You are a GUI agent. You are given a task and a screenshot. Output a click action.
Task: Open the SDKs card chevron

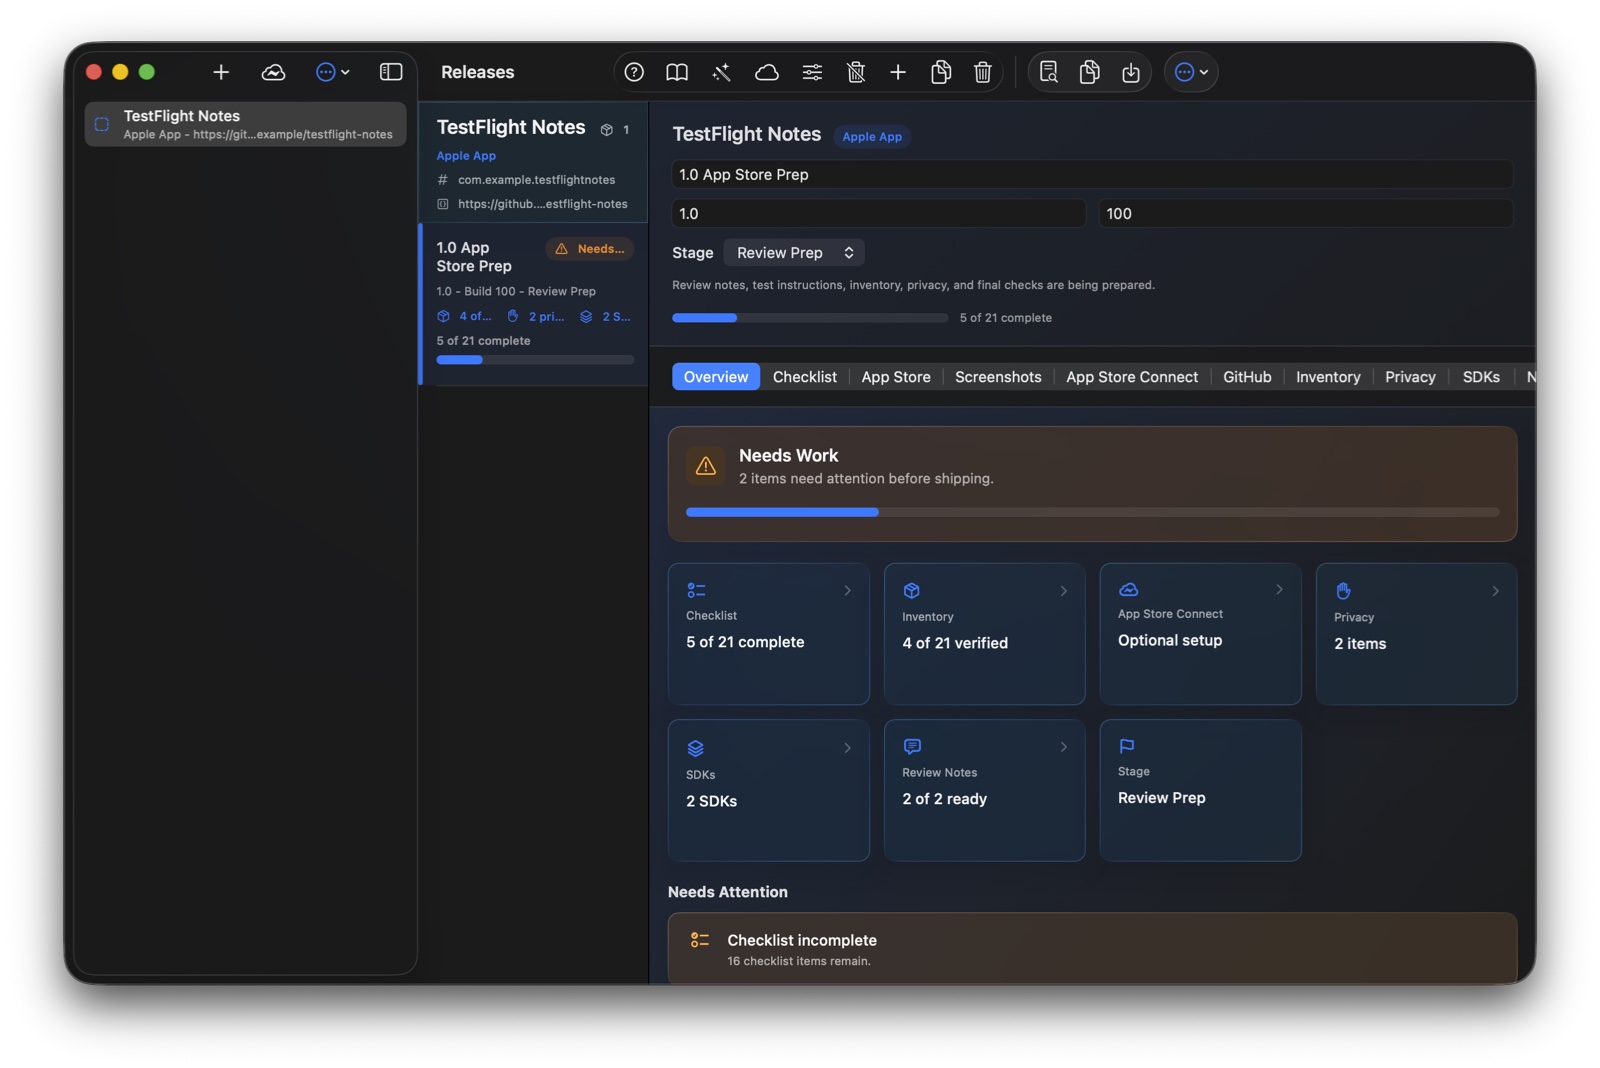[x=848, y=748]
